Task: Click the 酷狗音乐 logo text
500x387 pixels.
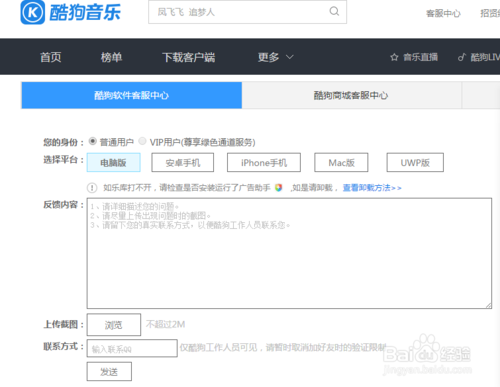Action: click(x=85, y=13)
